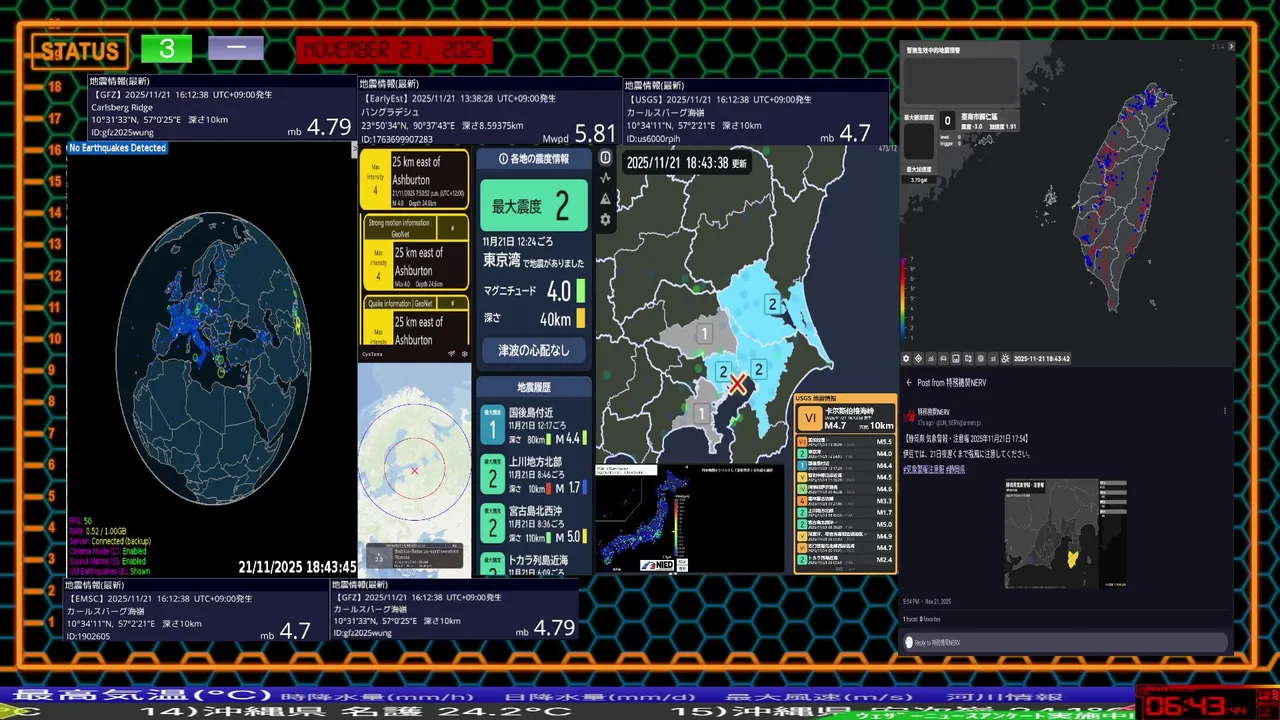Select the 宮古島北西沖 earthquake history entry

click(x=534, y=523)
